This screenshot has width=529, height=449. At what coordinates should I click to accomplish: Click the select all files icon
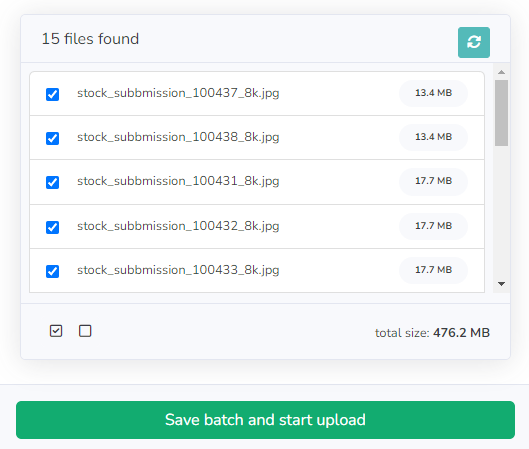pyautogui.click(x=56, y=331)
